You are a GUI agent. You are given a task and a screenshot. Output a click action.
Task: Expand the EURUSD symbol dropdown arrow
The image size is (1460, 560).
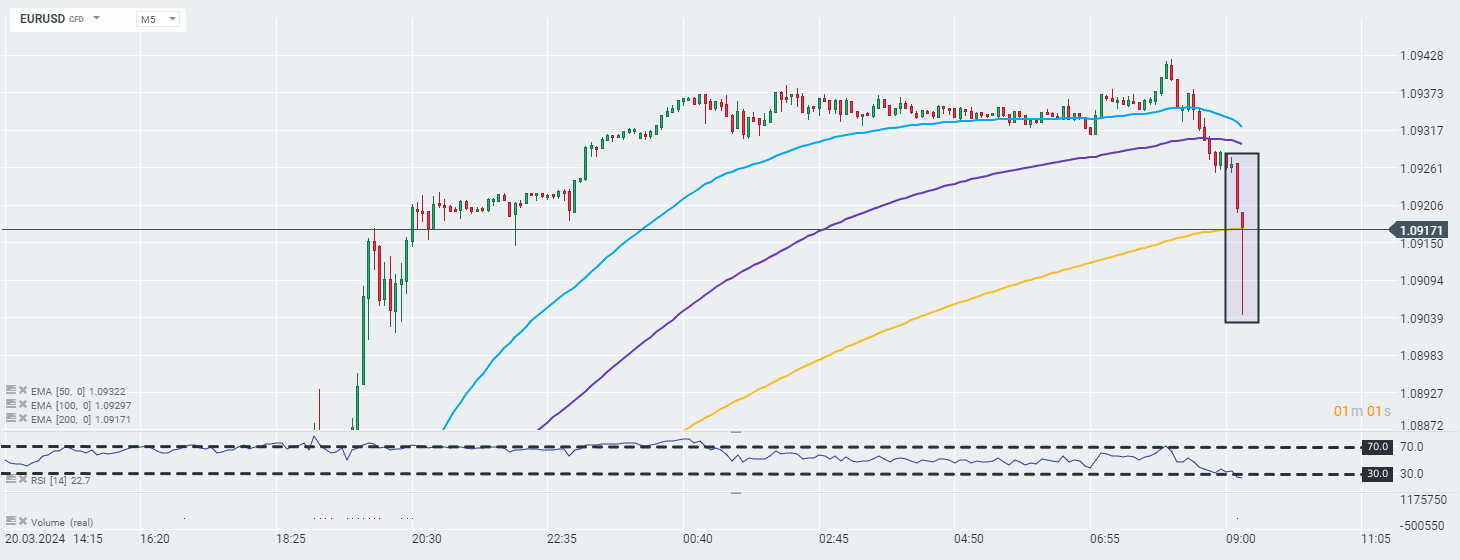(x=97, y=18)
